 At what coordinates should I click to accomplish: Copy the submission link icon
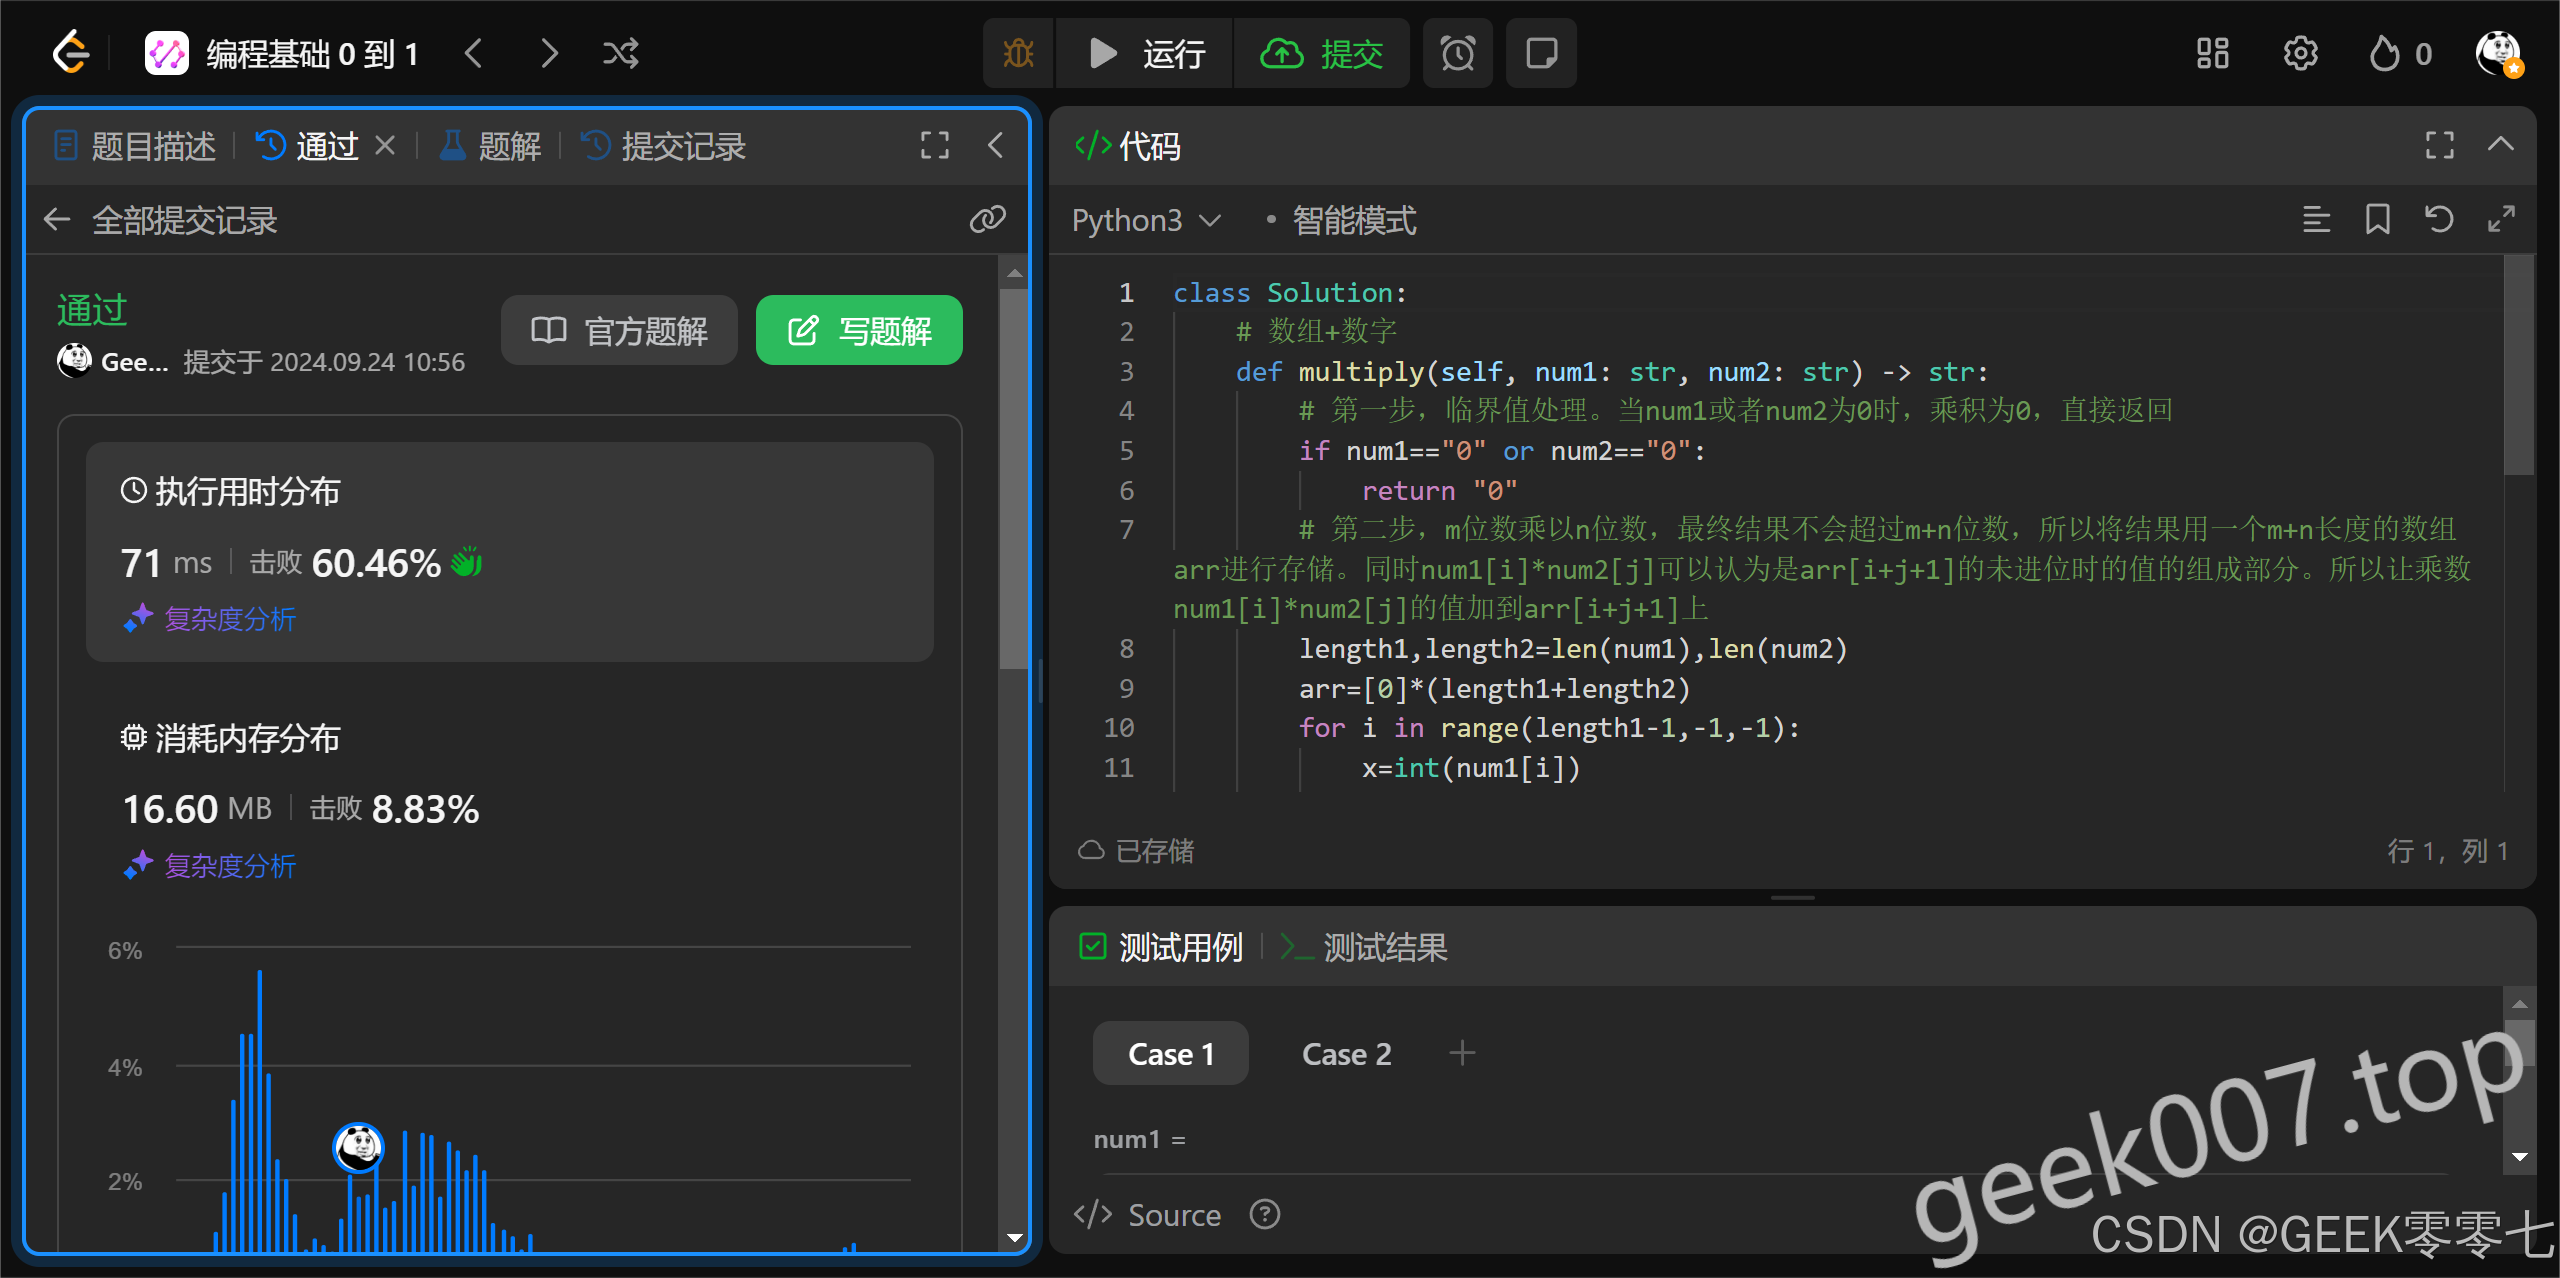[987, 219]
